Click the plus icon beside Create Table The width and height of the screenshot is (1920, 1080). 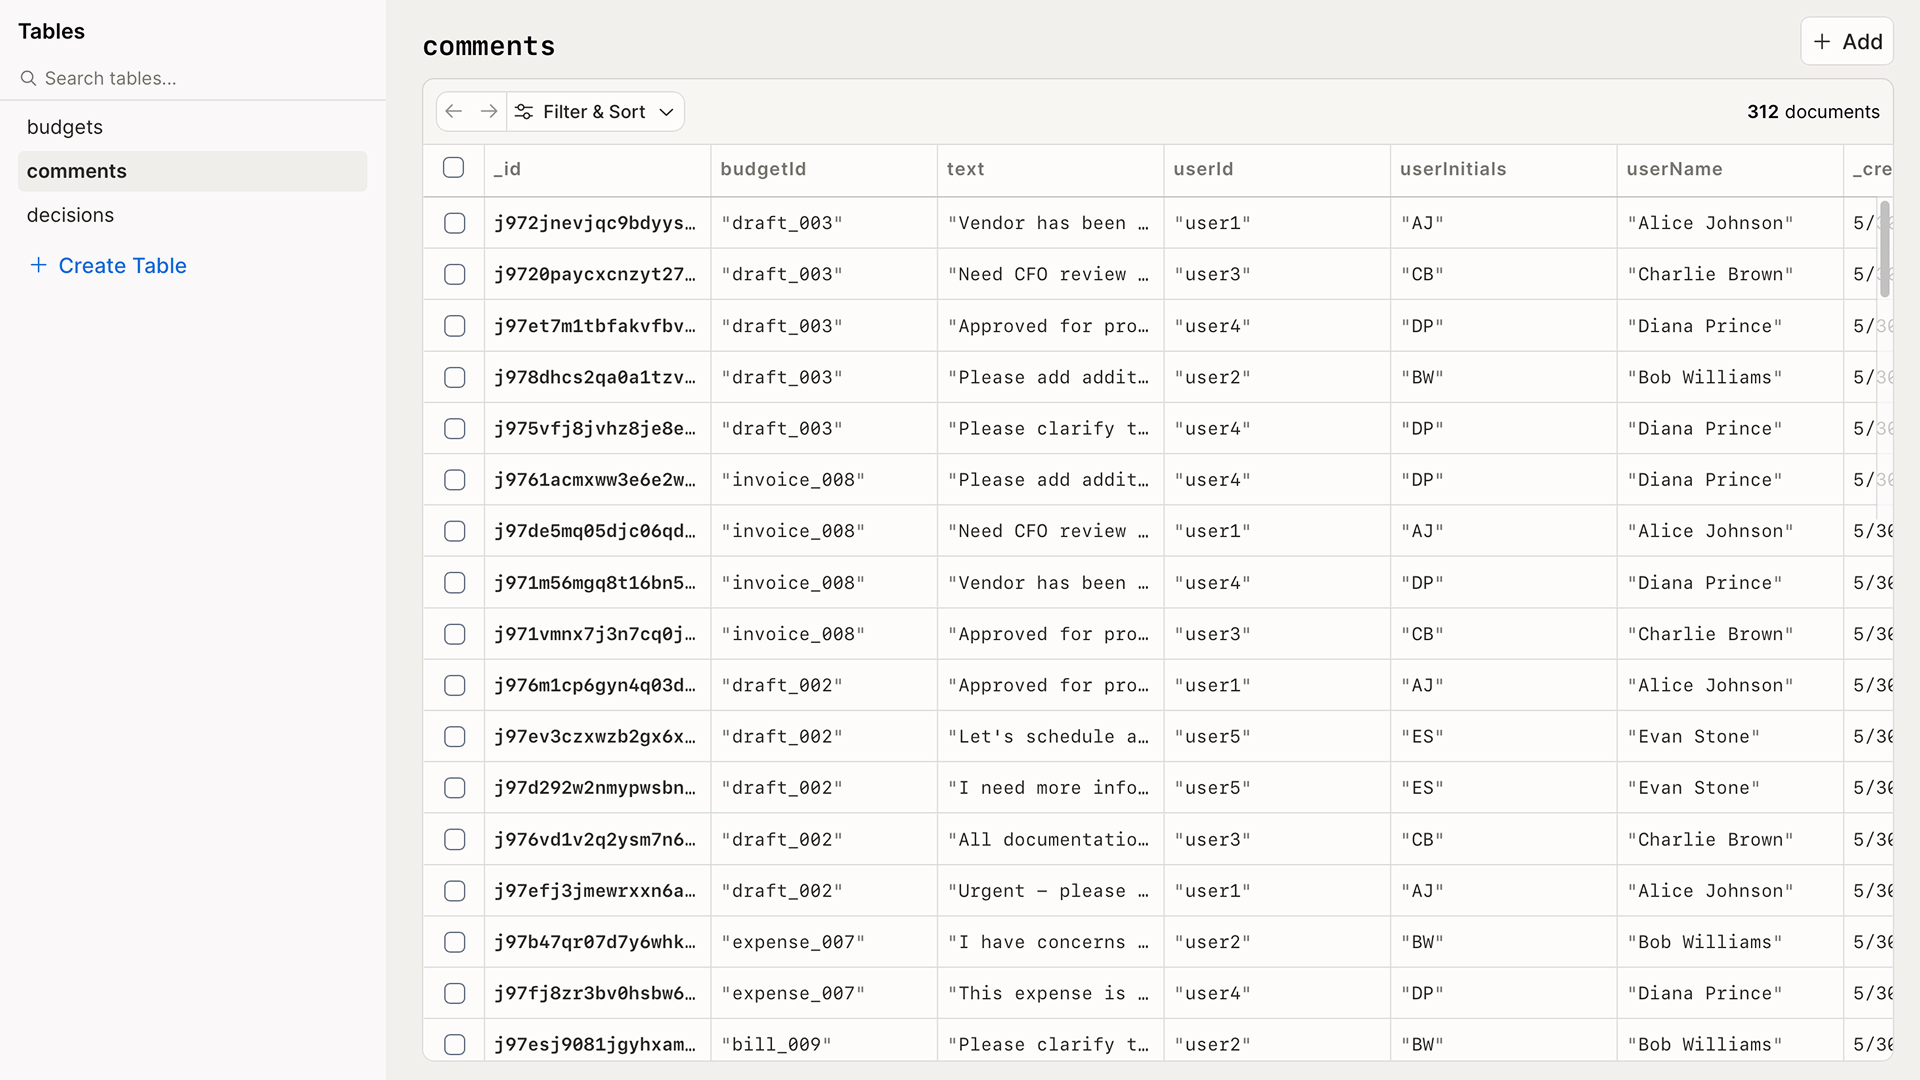click(x=38, y=265)
